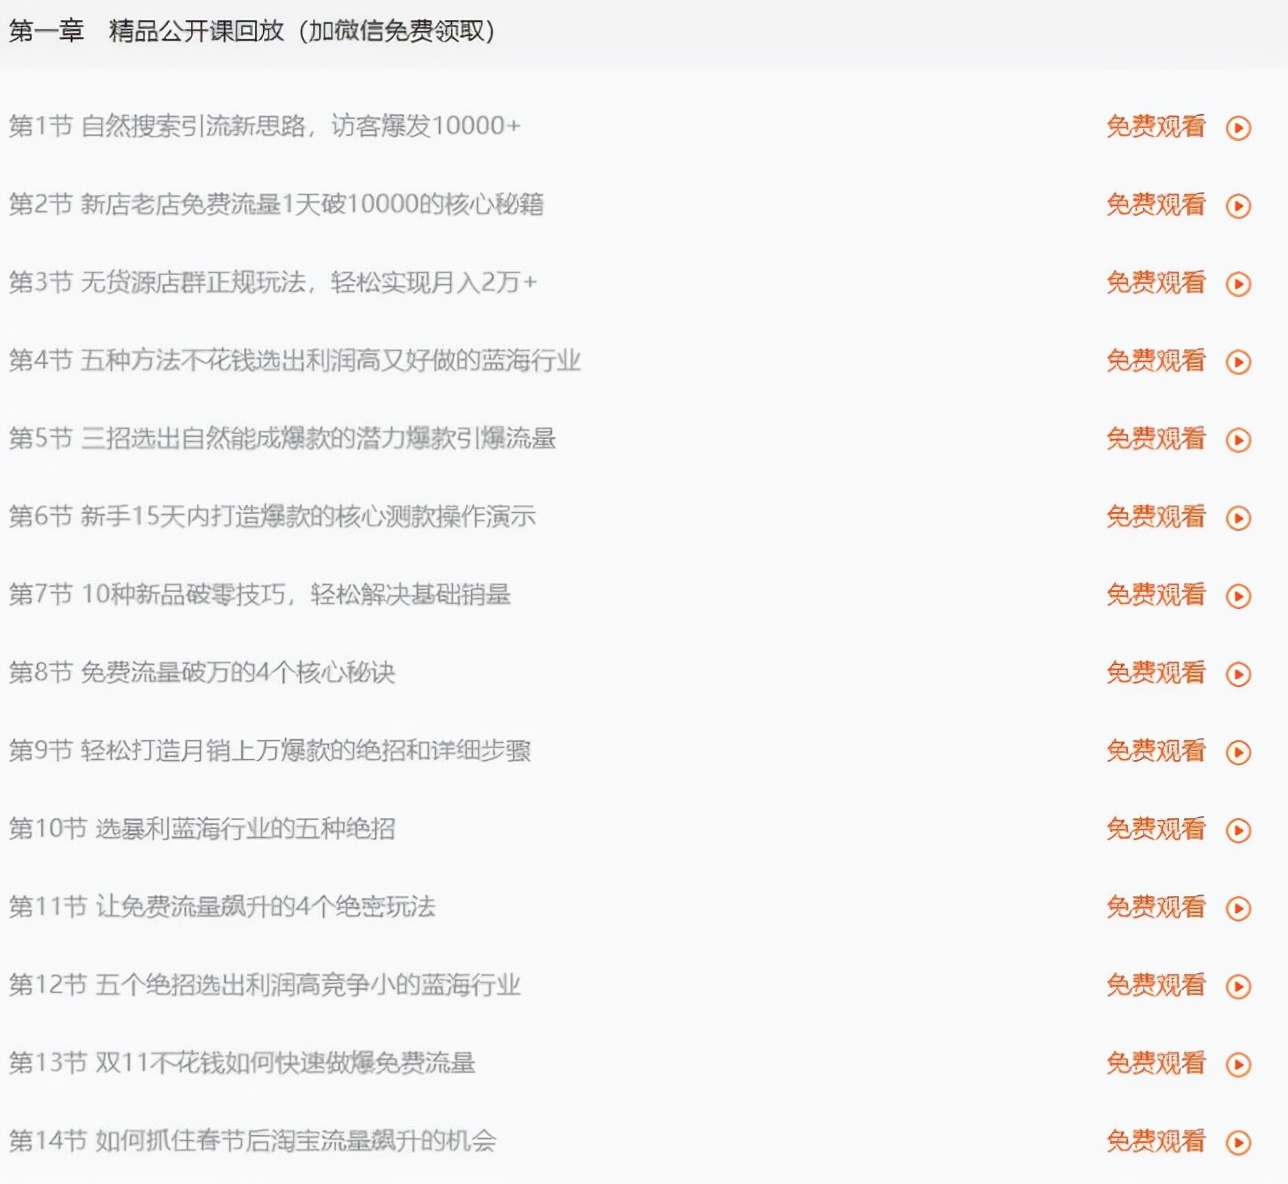Open lesson 第5节 三招选出潜力爆款
The height and width of the screenshot is (1184, 1288).
coord(282,438)
